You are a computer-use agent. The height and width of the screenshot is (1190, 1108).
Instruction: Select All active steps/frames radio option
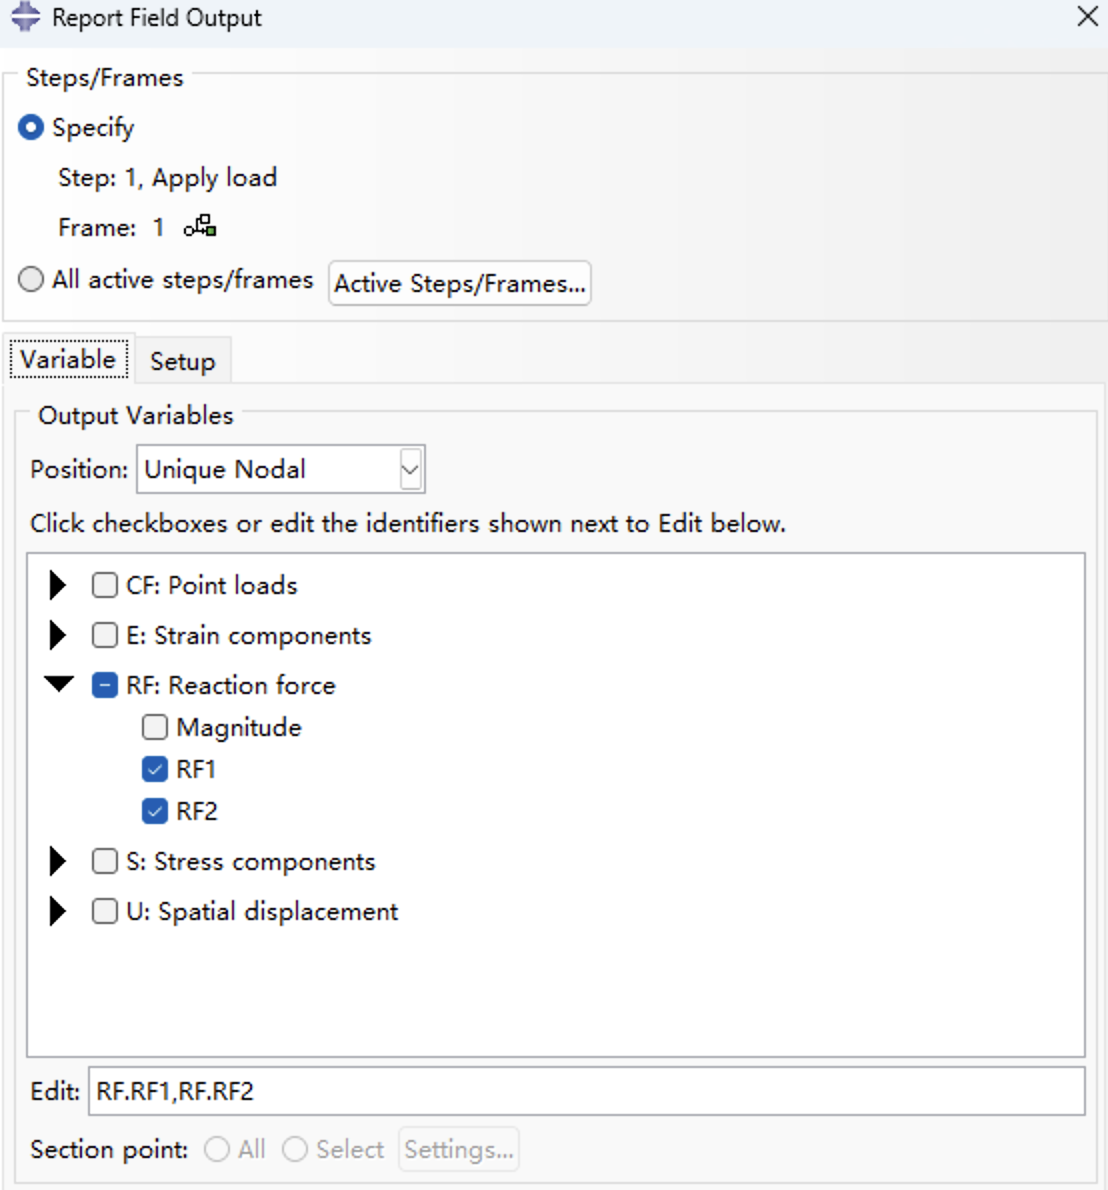click(x=32, y=279)
